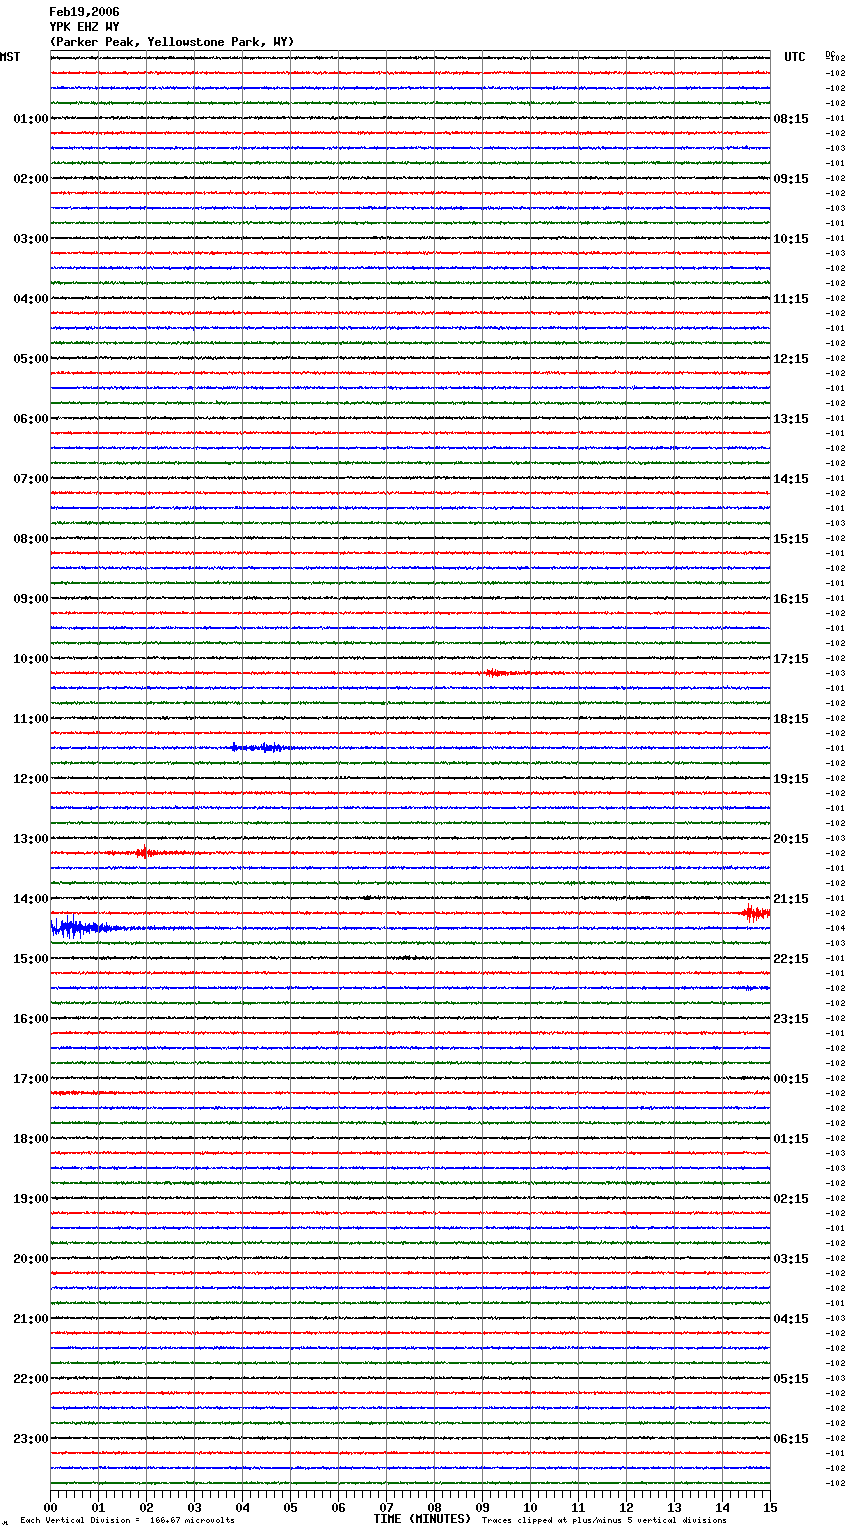850x1534 pixels.
Task: Select the 01:00 MST time label
Action: point(31,119)
